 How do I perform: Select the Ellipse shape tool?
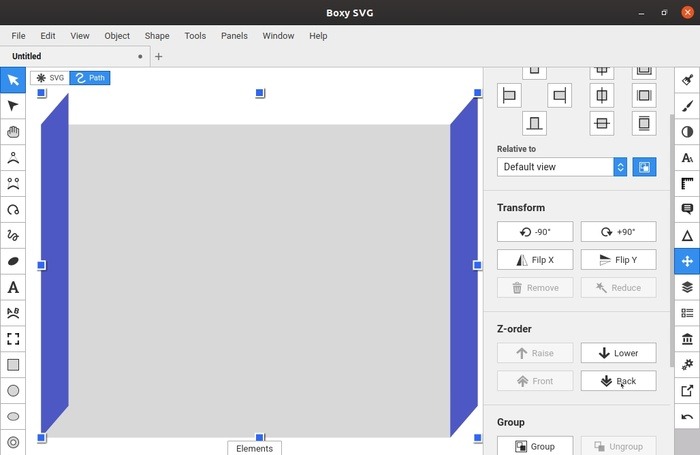[13, 416]
